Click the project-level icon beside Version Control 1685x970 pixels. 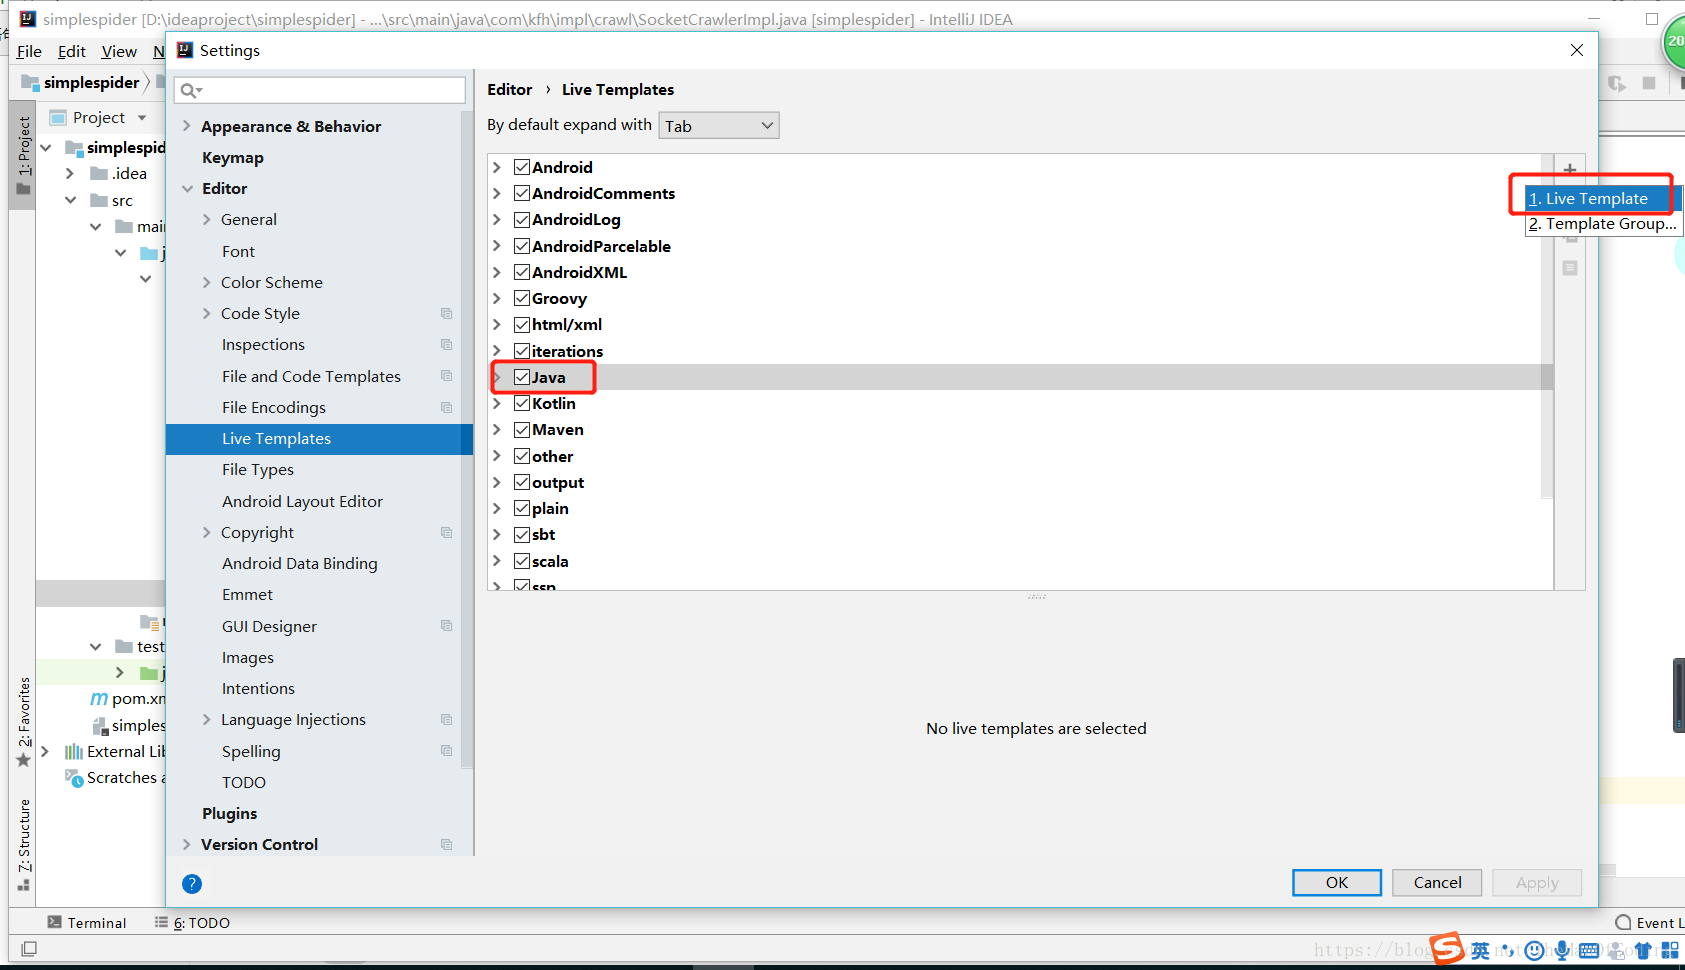click(x=447, y=845)
